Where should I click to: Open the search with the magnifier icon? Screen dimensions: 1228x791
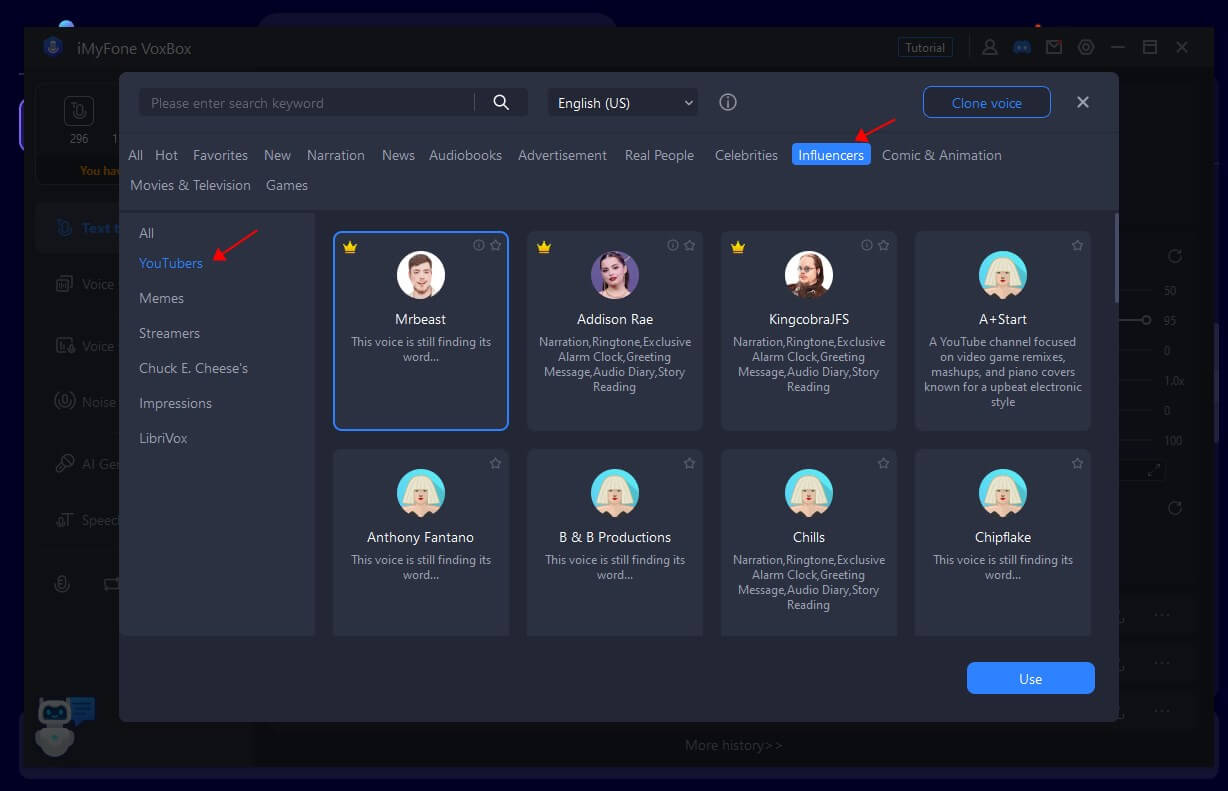pyautogui.click(x=501, y=102)
